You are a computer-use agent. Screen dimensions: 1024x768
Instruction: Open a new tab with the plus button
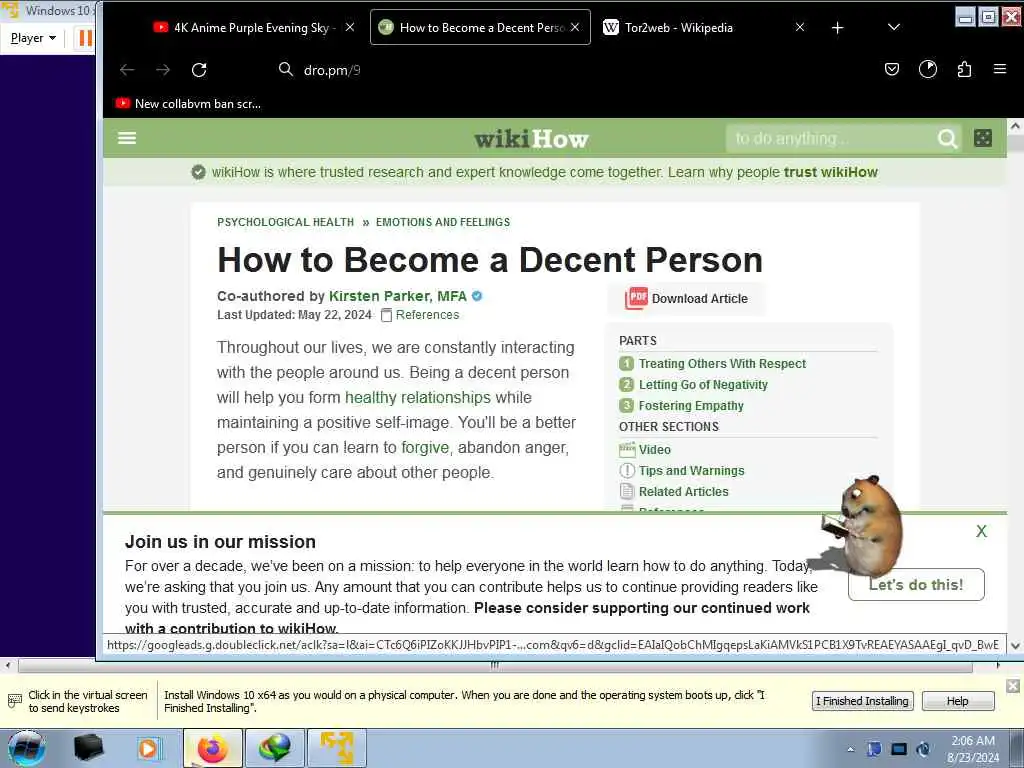click(x=838, y=27)
